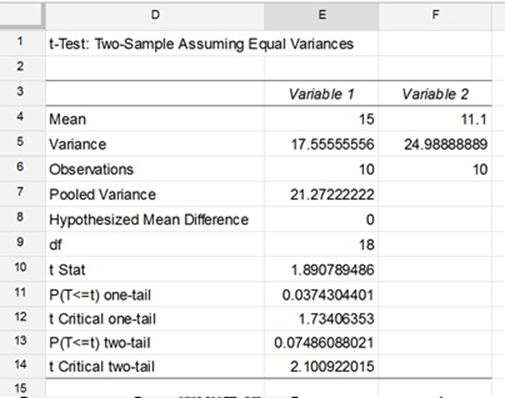Screen dimensions: 505x398
Task: Select row 1 header
Action: coord(21,43)
